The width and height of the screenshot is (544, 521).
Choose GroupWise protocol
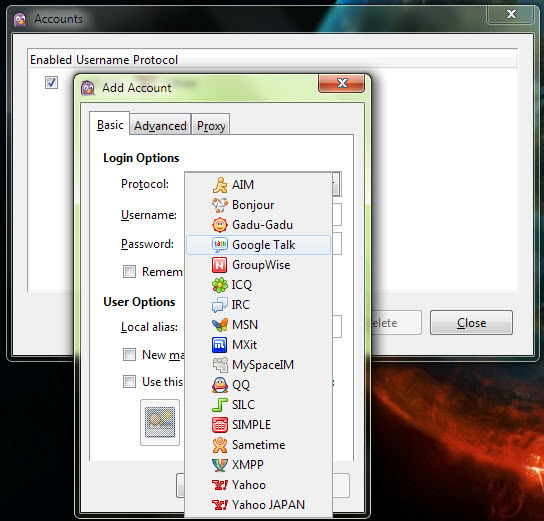click(x=258, y=265)
